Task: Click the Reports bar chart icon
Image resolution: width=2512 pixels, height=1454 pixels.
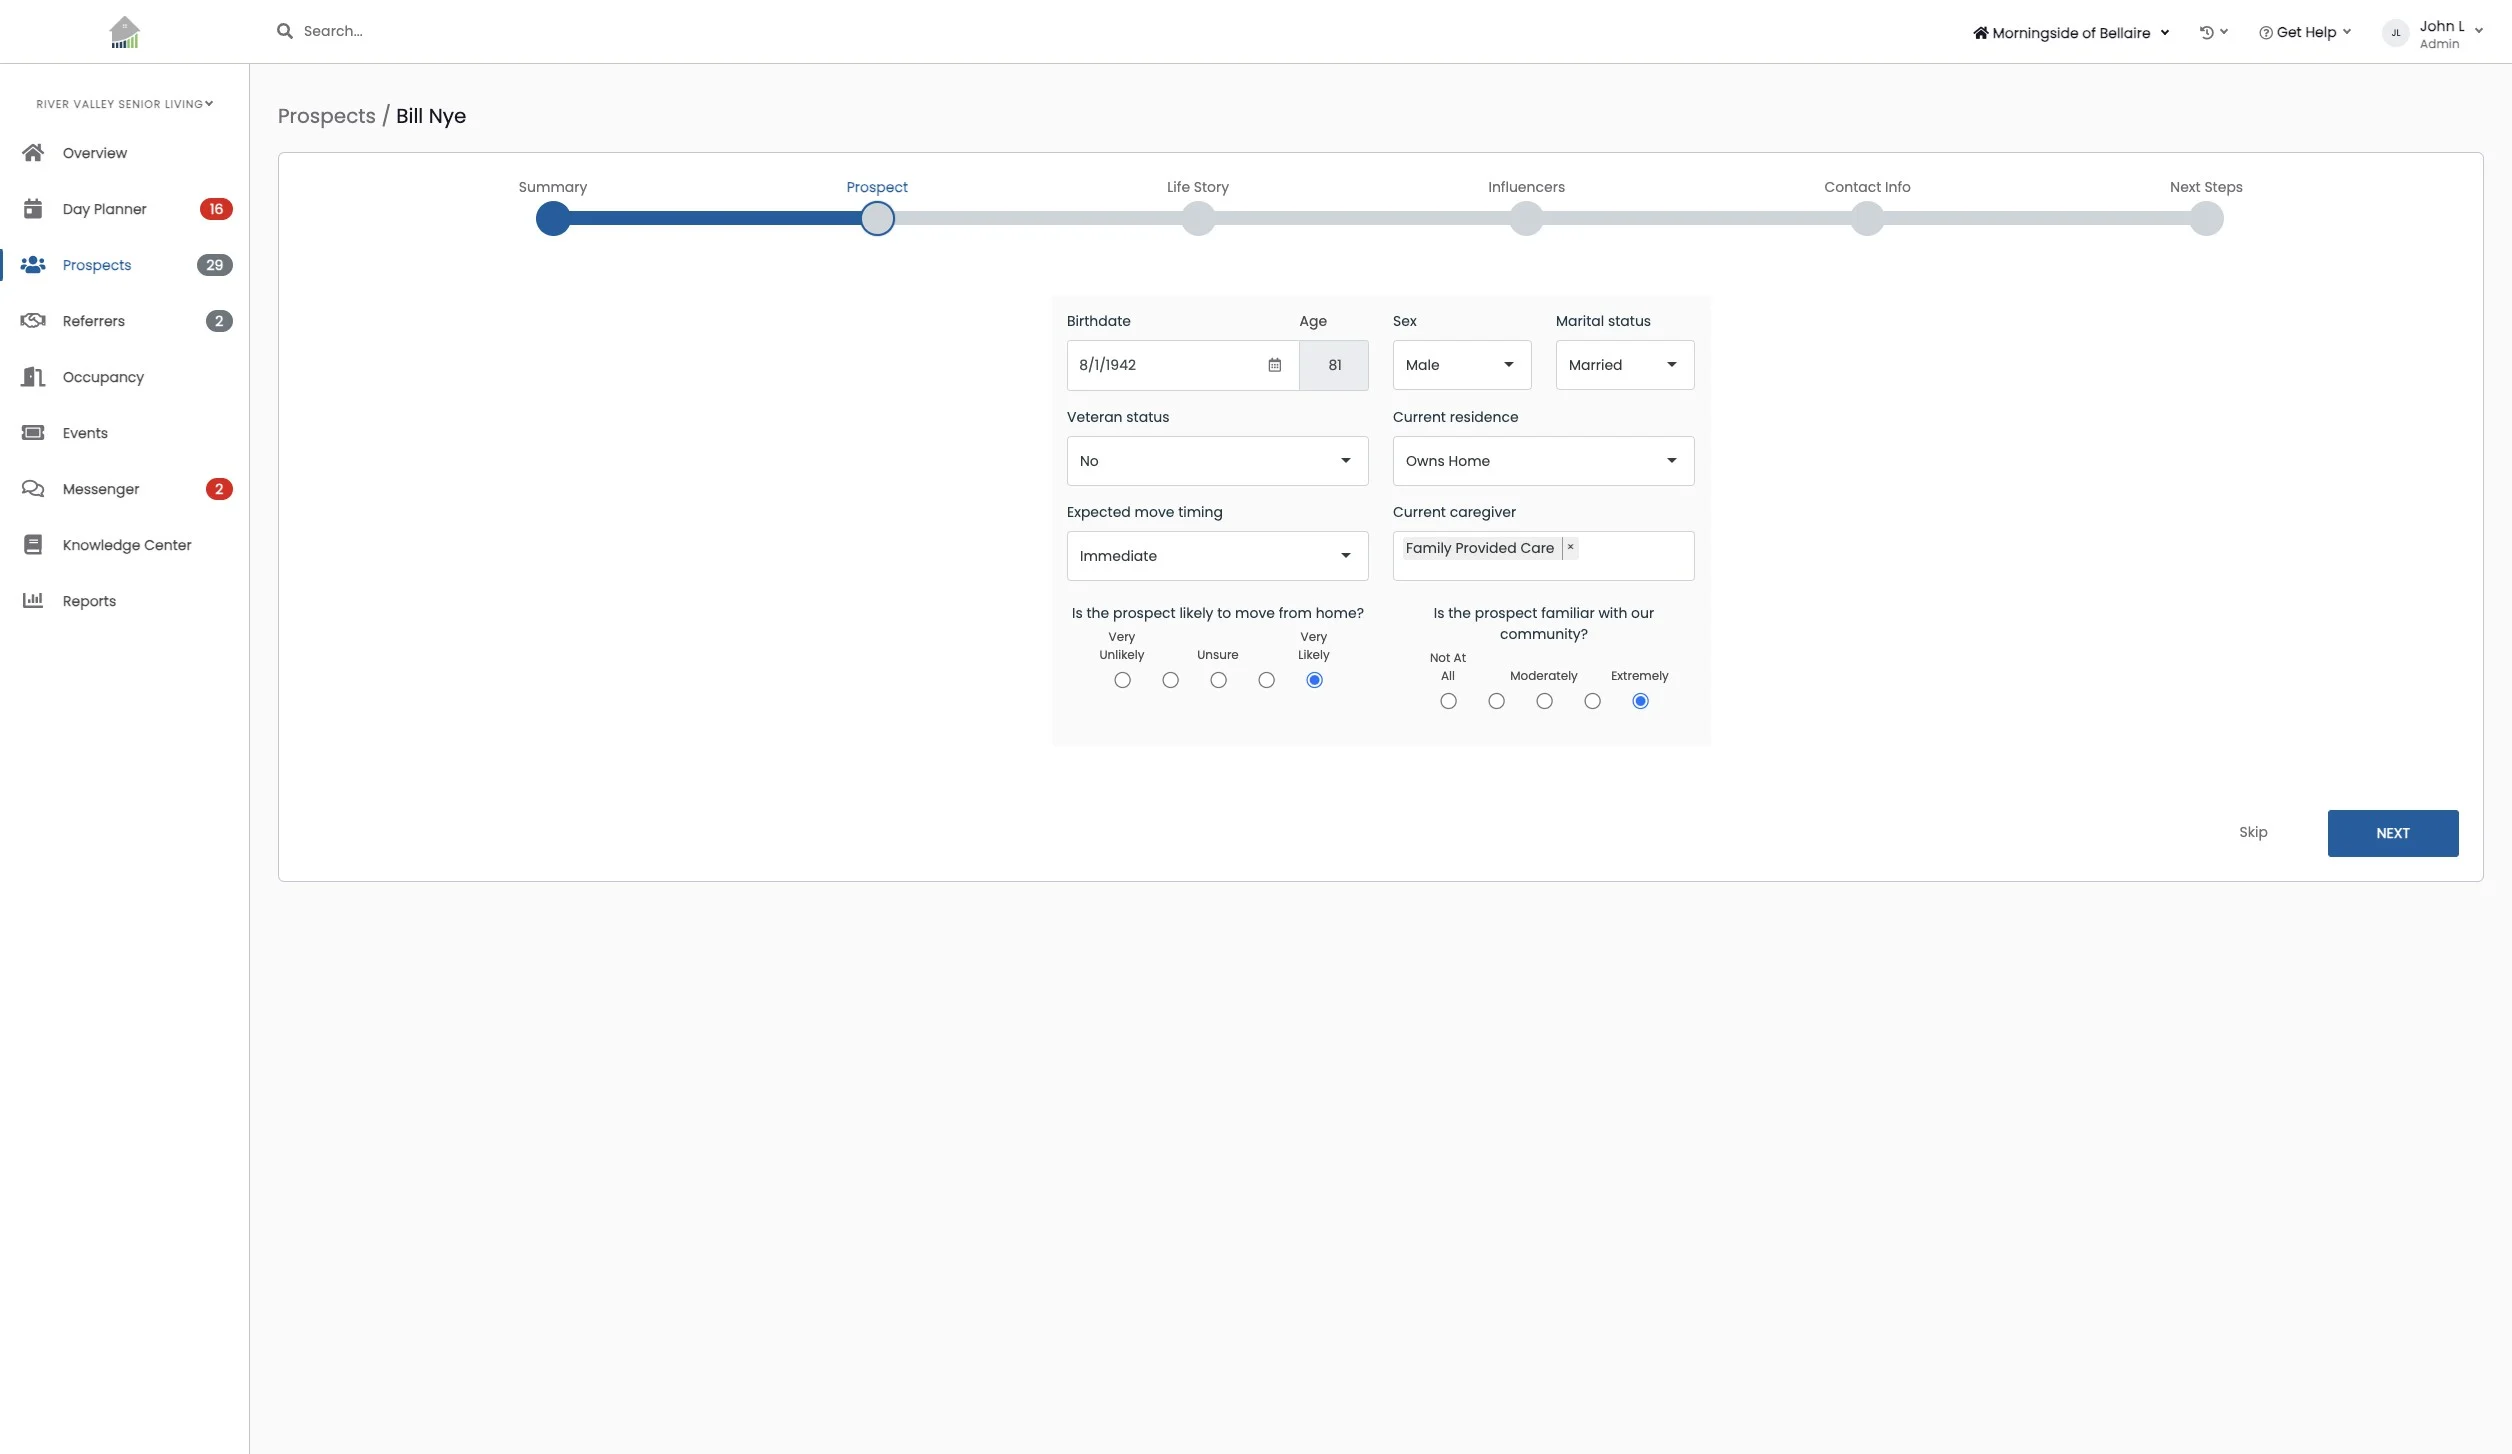Action: point(33,601)
